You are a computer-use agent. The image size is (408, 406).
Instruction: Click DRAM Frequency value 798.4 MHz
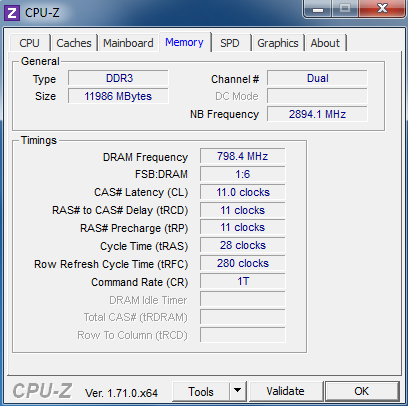pyautogui.click(x=243, y=156)
